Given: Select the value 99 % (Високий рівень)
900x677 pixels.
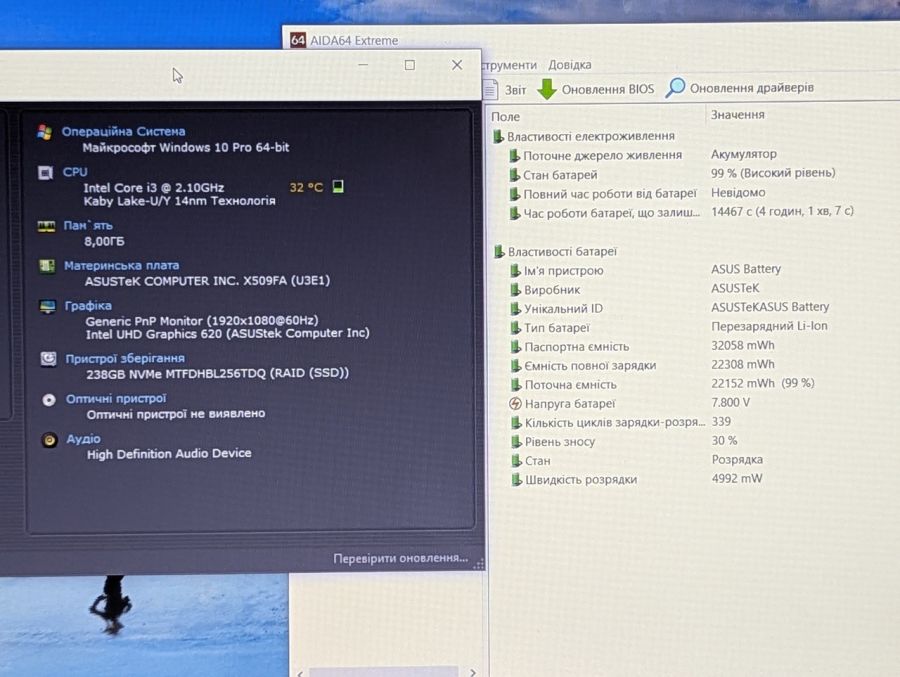Looking at the screenshot, I should pyautogui.click(x=773, y=173).
